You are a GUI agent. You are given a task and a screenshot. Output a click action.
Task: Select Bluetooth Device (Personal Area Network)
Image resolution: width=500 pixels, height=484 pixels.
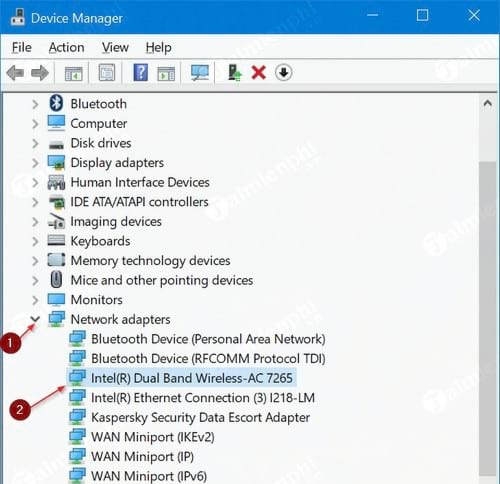[x=208, y=339]
